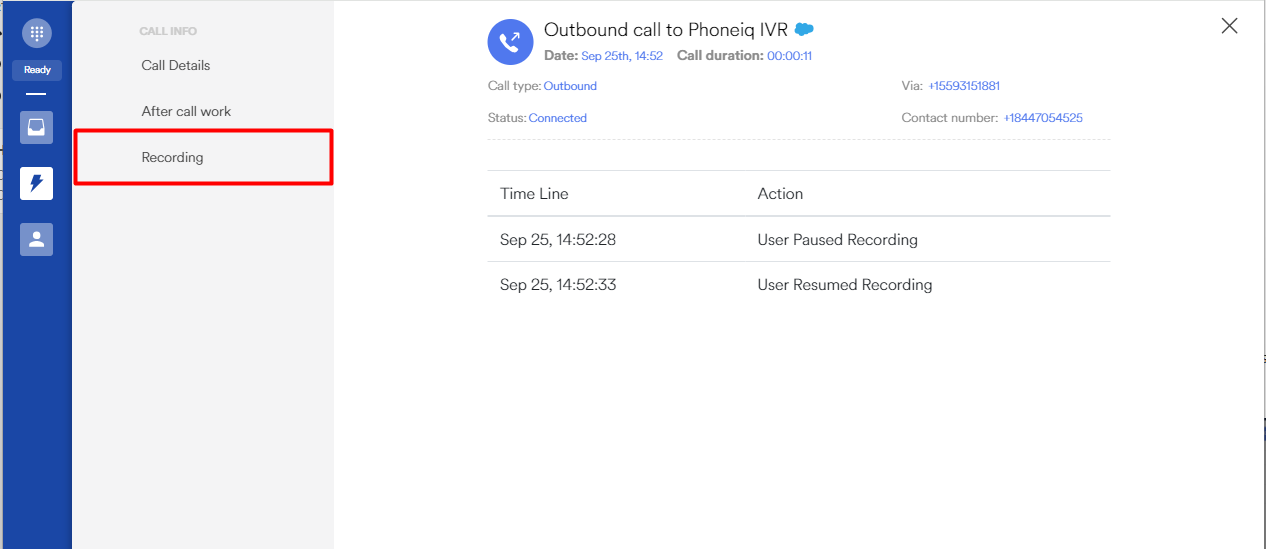This screenshot has height=549, width=1266.
Task: Click contact number +18447054525
Action: tap(1043, 118)
